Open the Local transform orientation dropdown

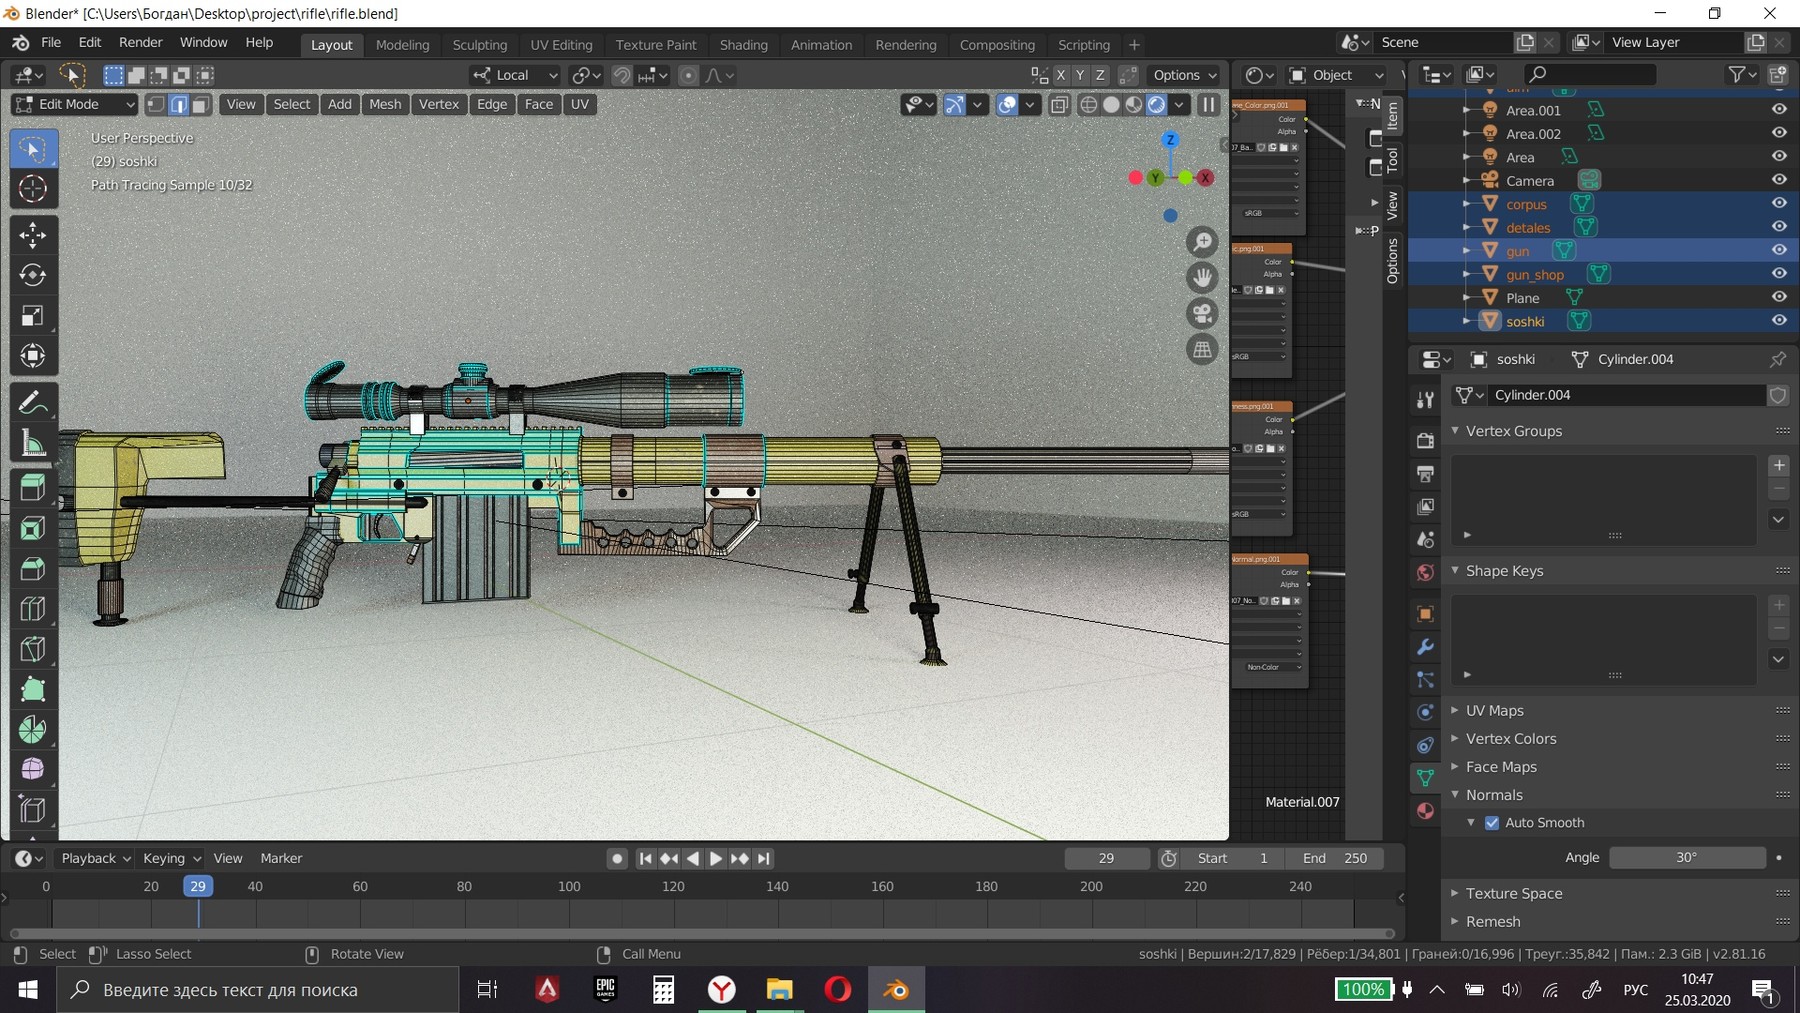515,75
